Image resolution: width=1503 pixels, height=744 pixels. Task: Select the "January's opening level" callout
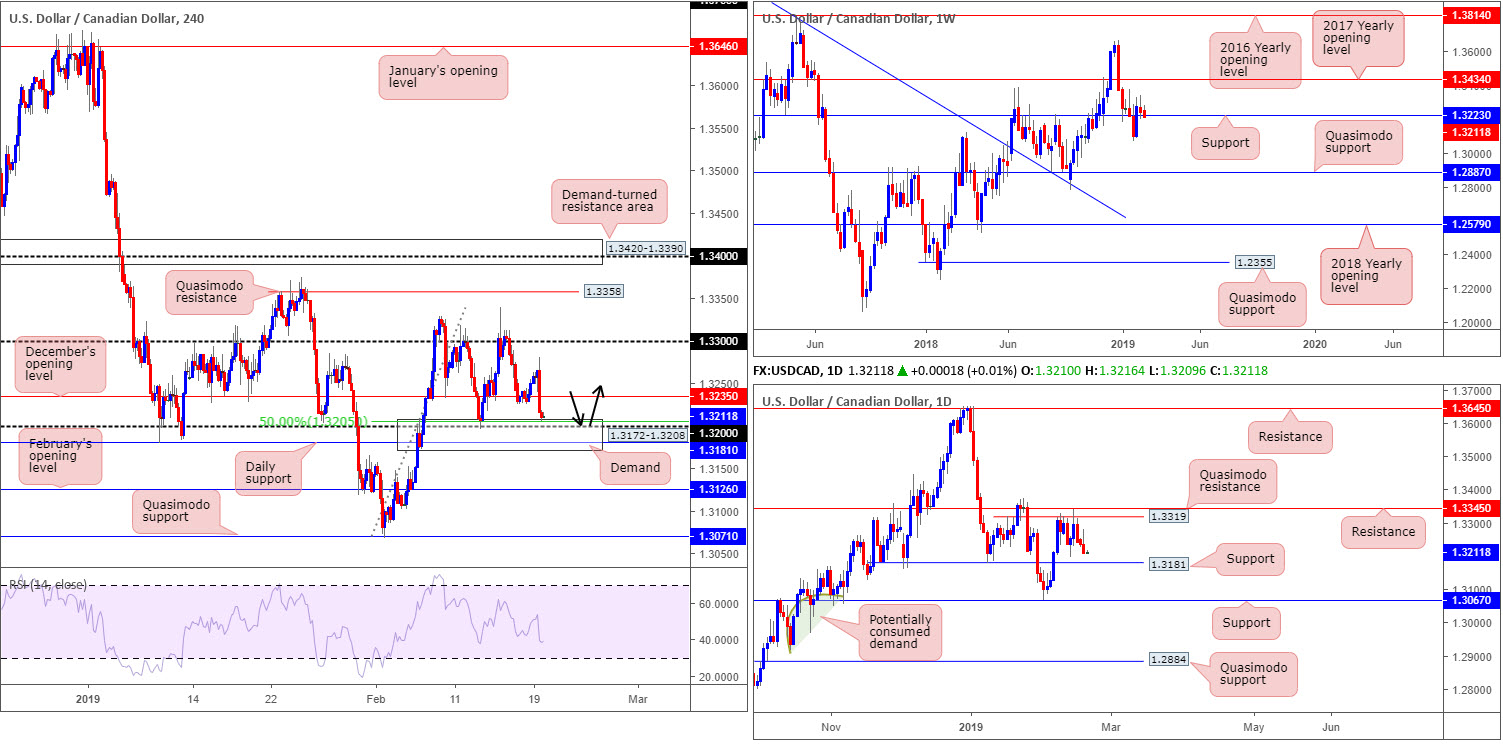tap(443, 77)
